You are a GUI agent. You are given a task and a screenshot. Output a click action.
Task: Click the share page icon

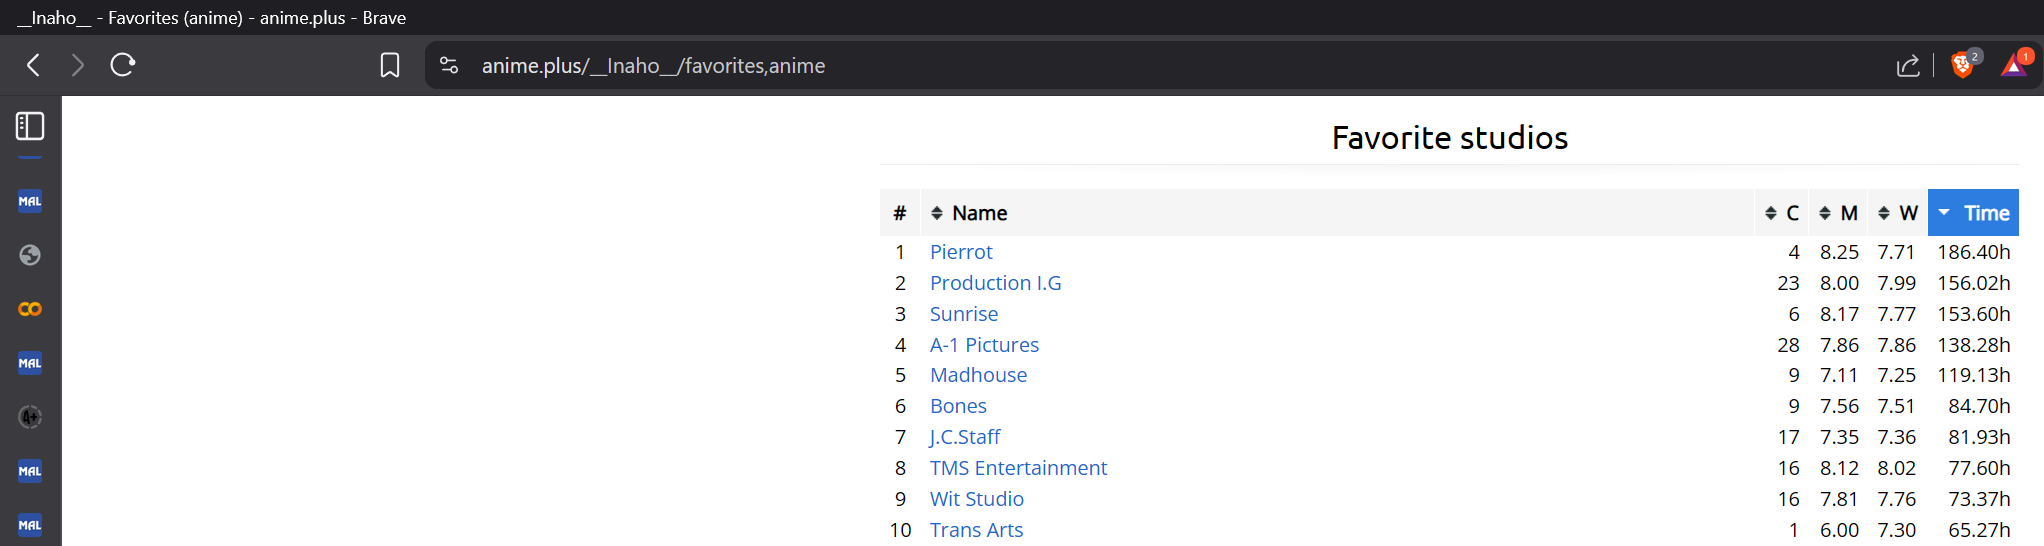[x=1908, y=66]
